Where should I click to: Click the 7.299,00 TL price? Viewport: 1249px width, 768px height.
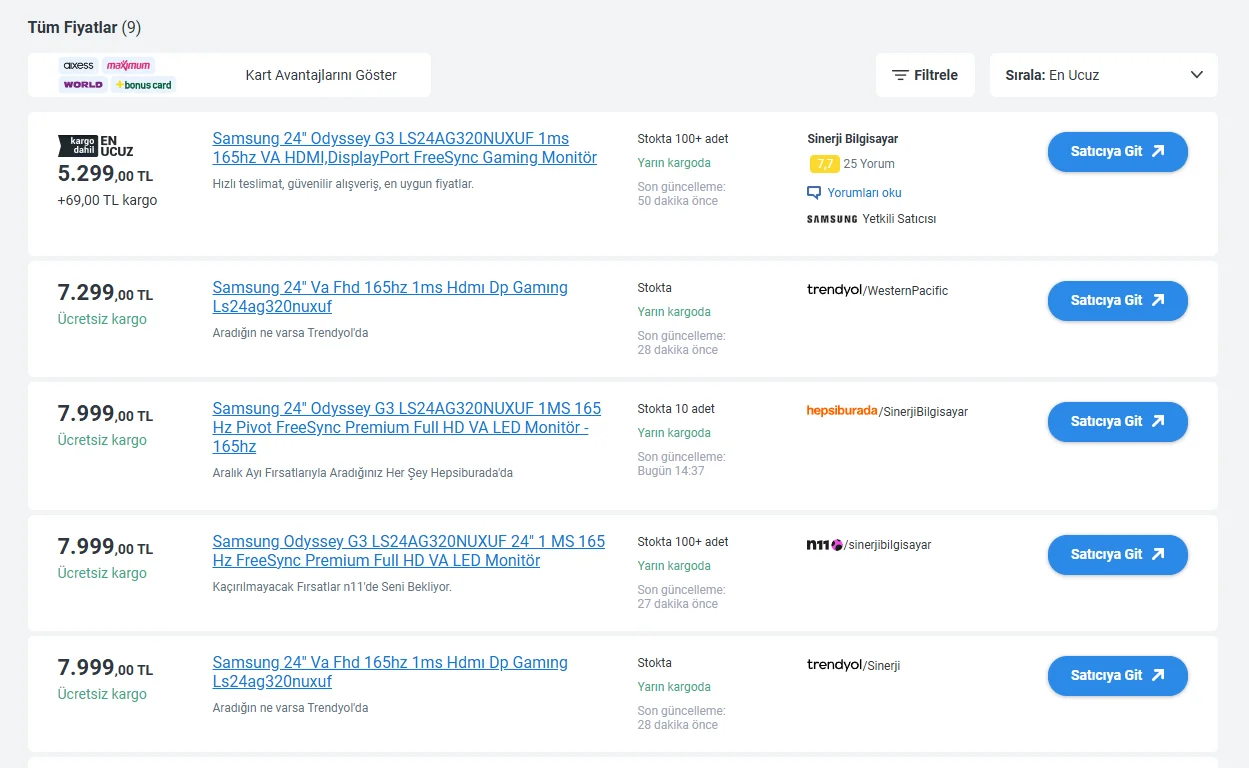pyautogui.click(x=105, y=293)
